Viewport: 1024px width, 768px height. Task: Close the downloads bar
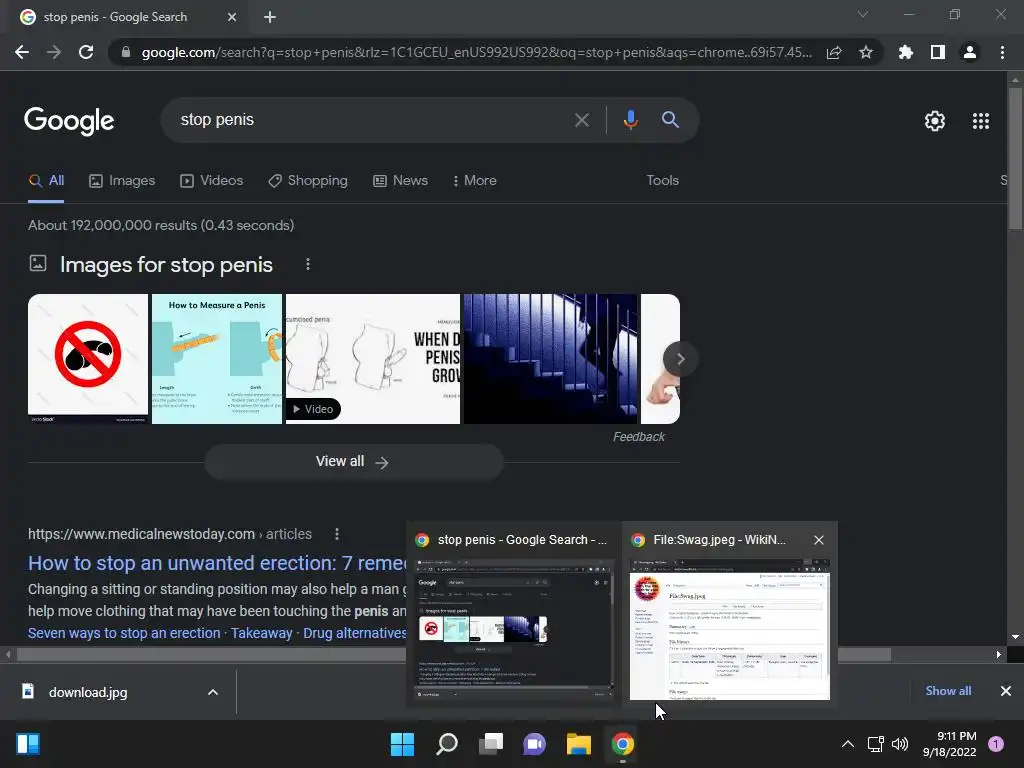[1006, 691]
